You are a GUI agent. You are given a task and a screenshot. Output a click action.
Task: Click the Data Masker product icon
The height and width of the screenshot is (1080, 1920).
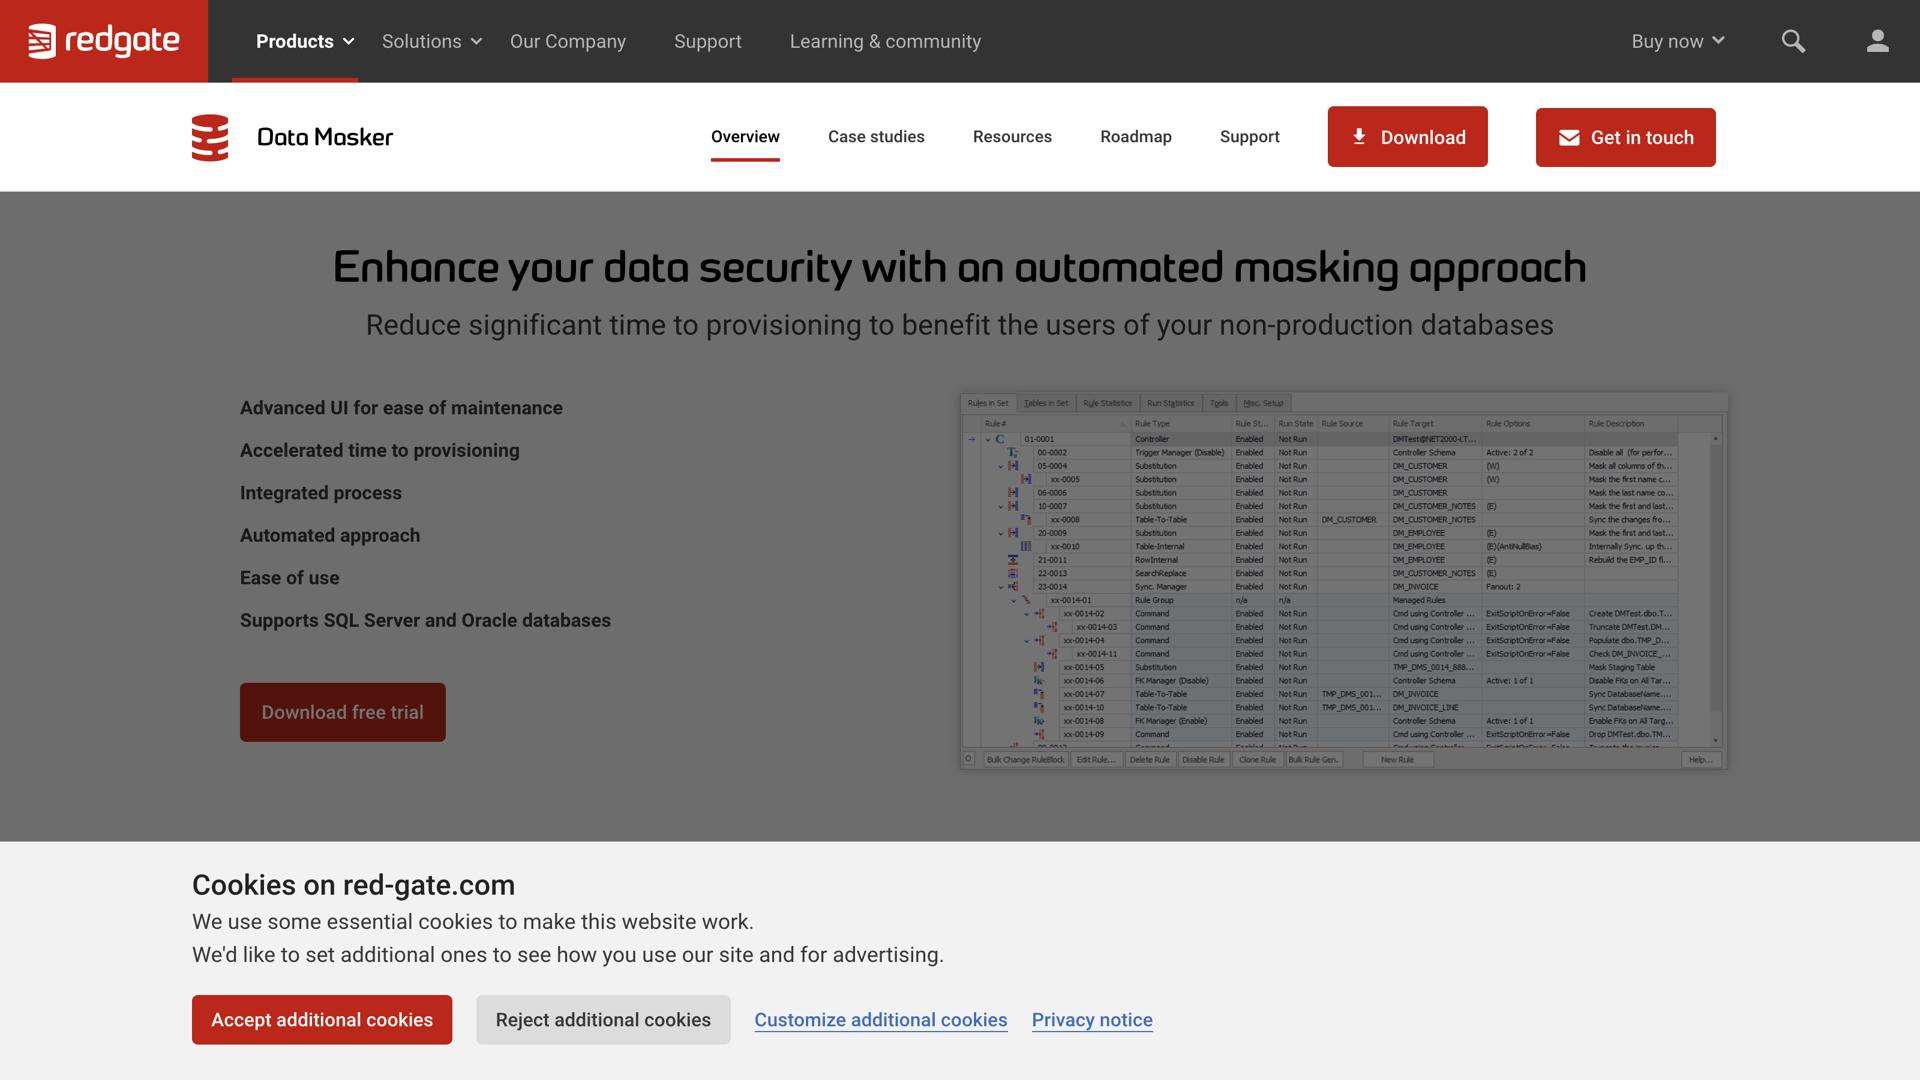click(210, 137)
